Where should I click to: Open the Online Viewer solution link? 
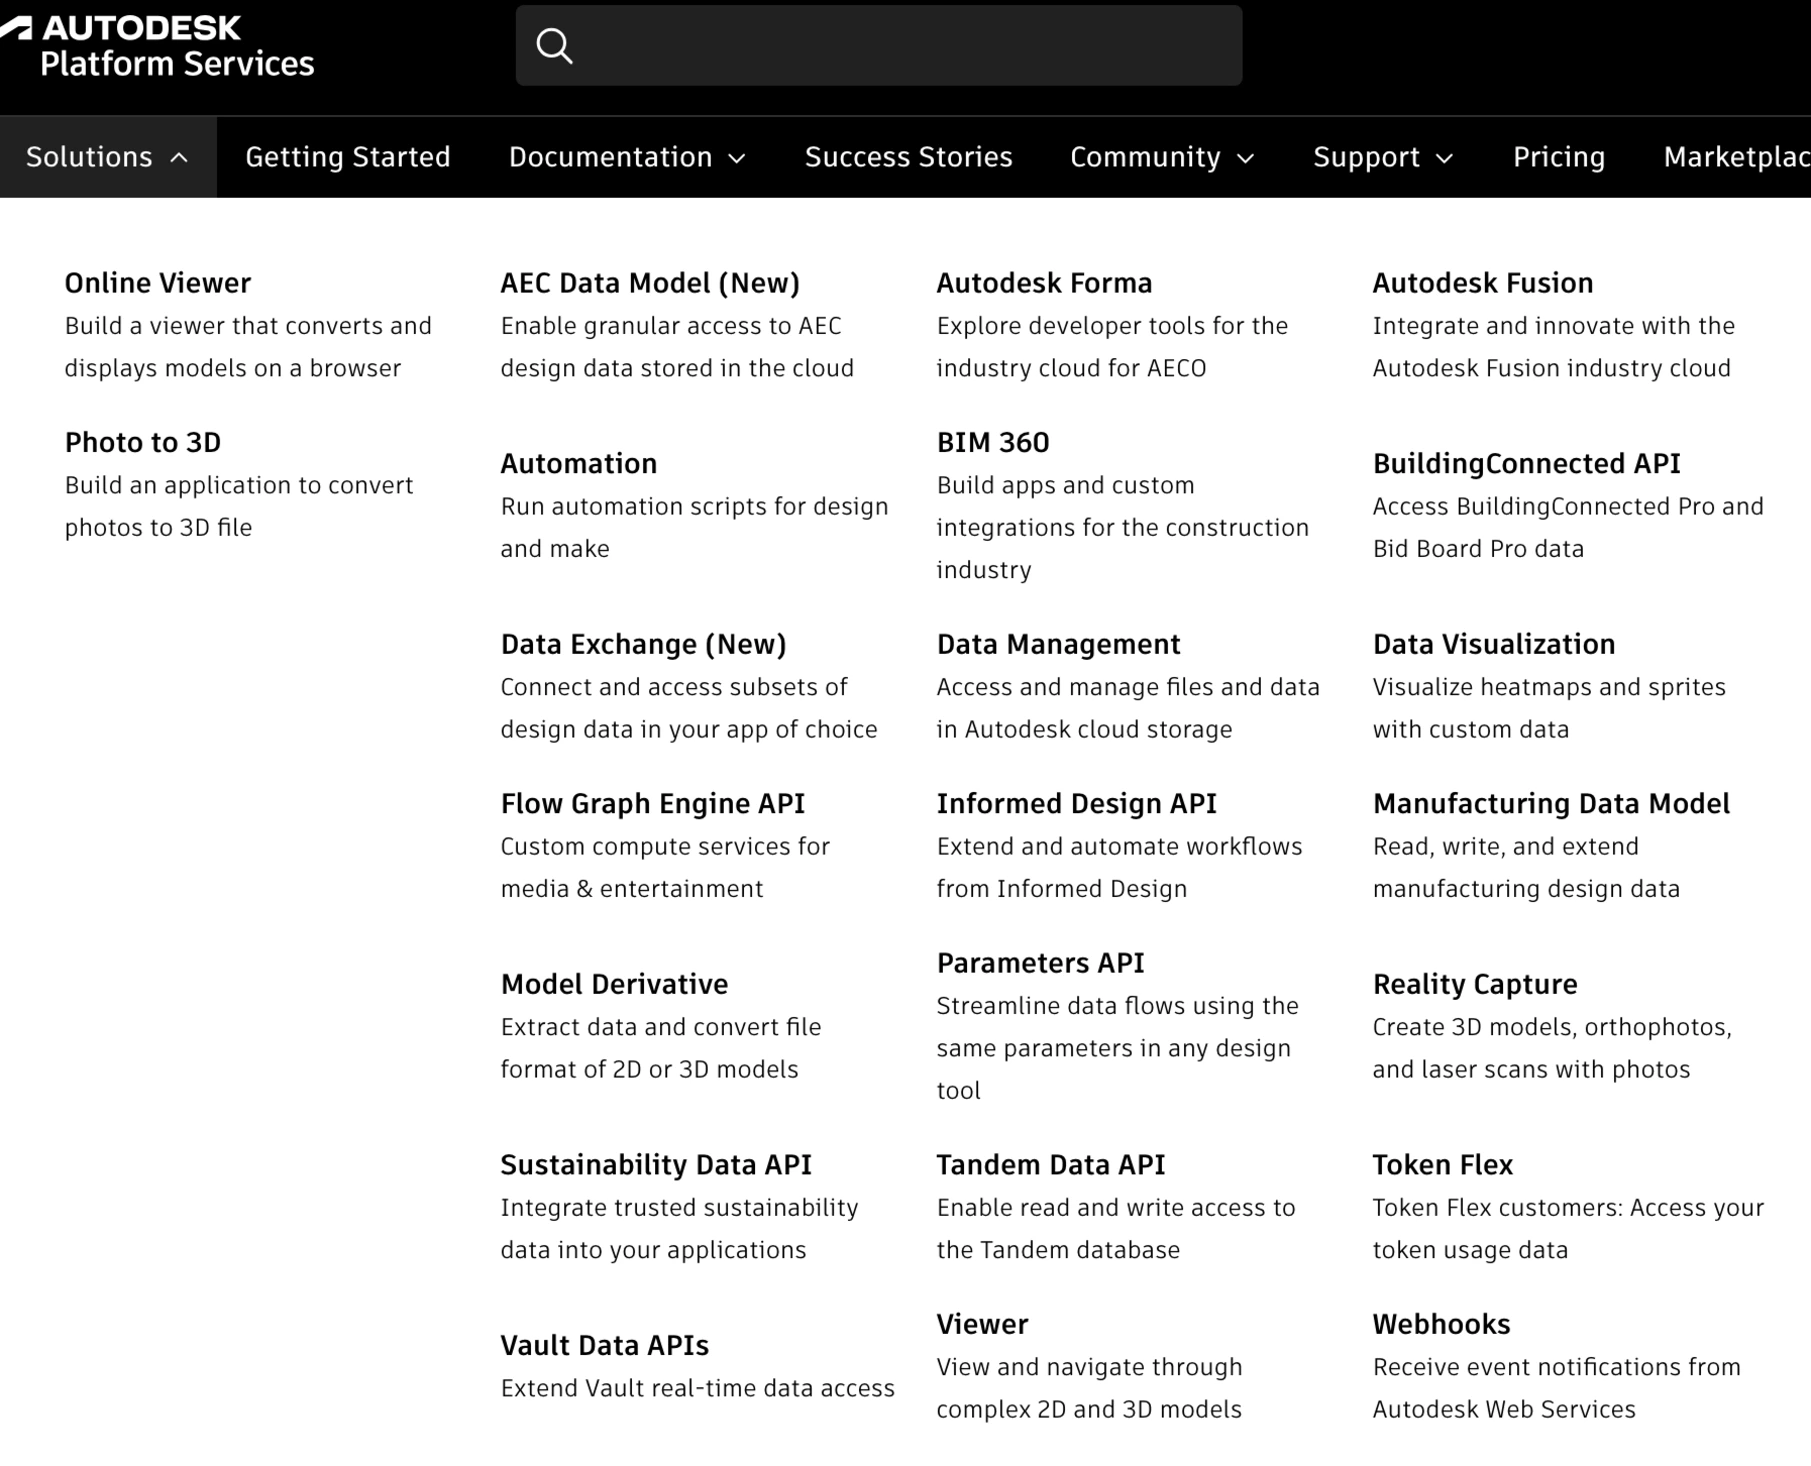pos(158,283)
